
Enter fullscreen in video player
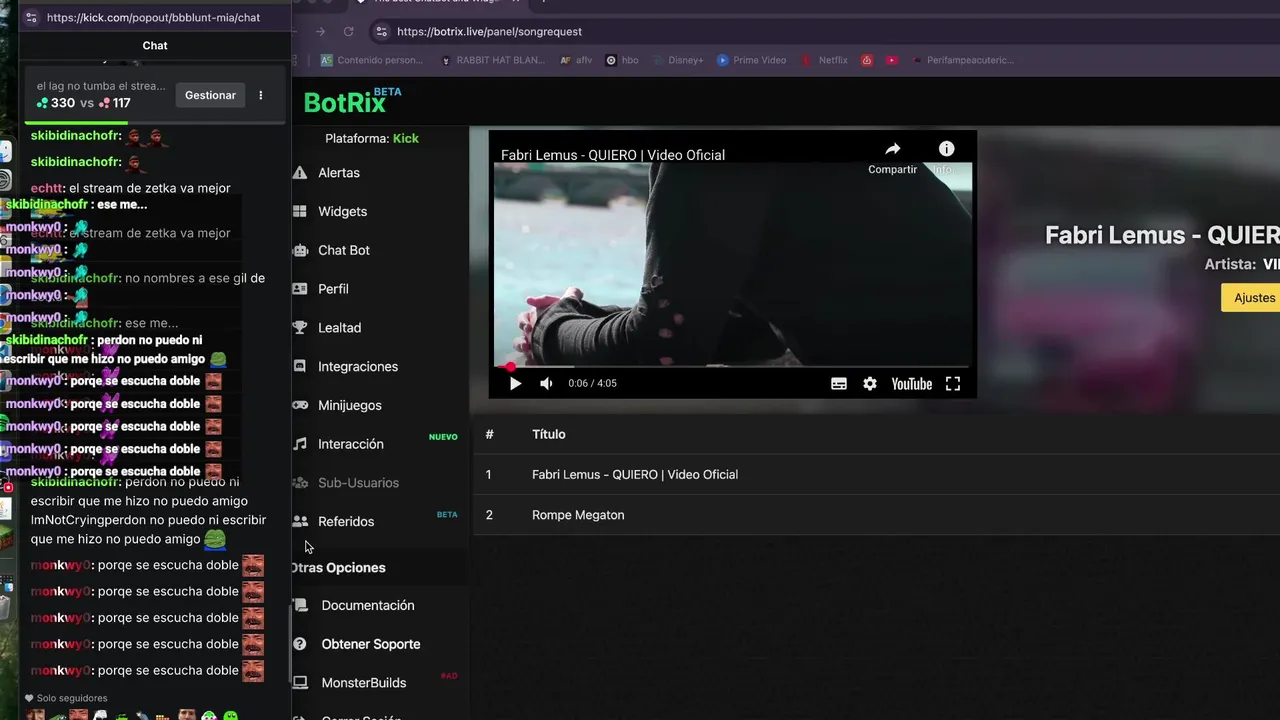(953, 384)
